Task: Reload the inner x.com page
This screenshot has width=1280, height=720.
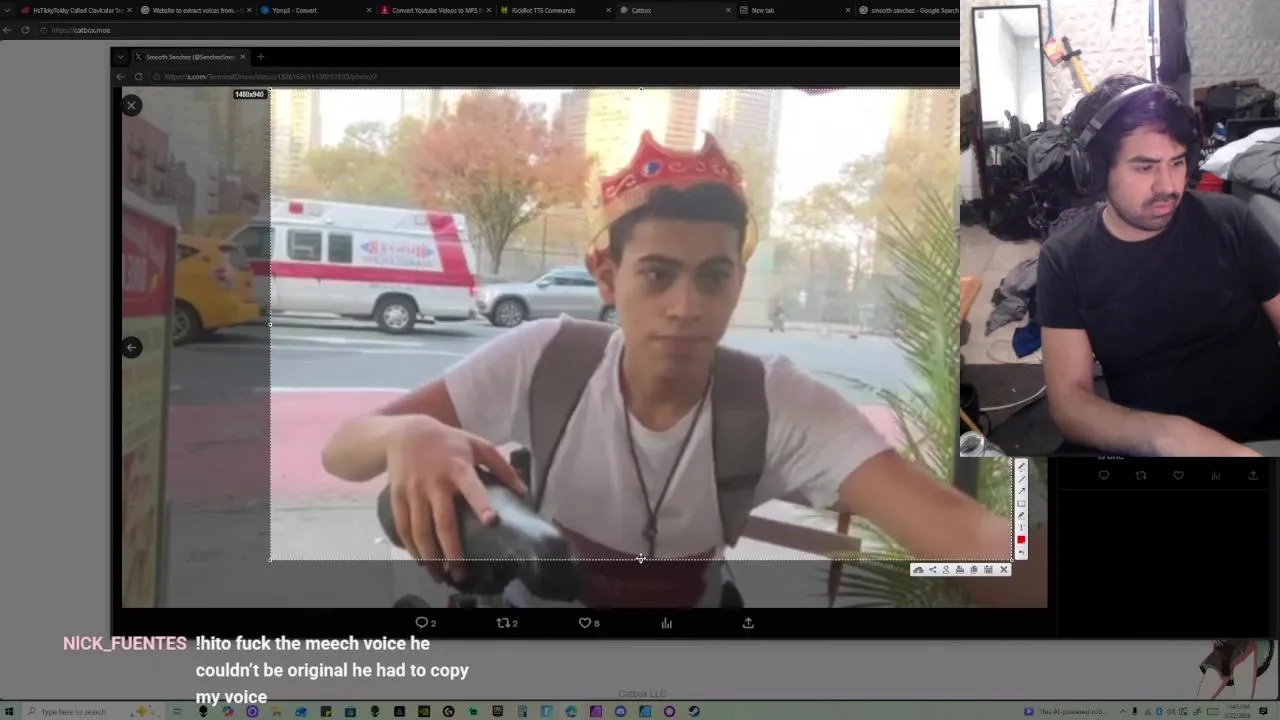Action: pyautogui.click(x=138, y=77)
